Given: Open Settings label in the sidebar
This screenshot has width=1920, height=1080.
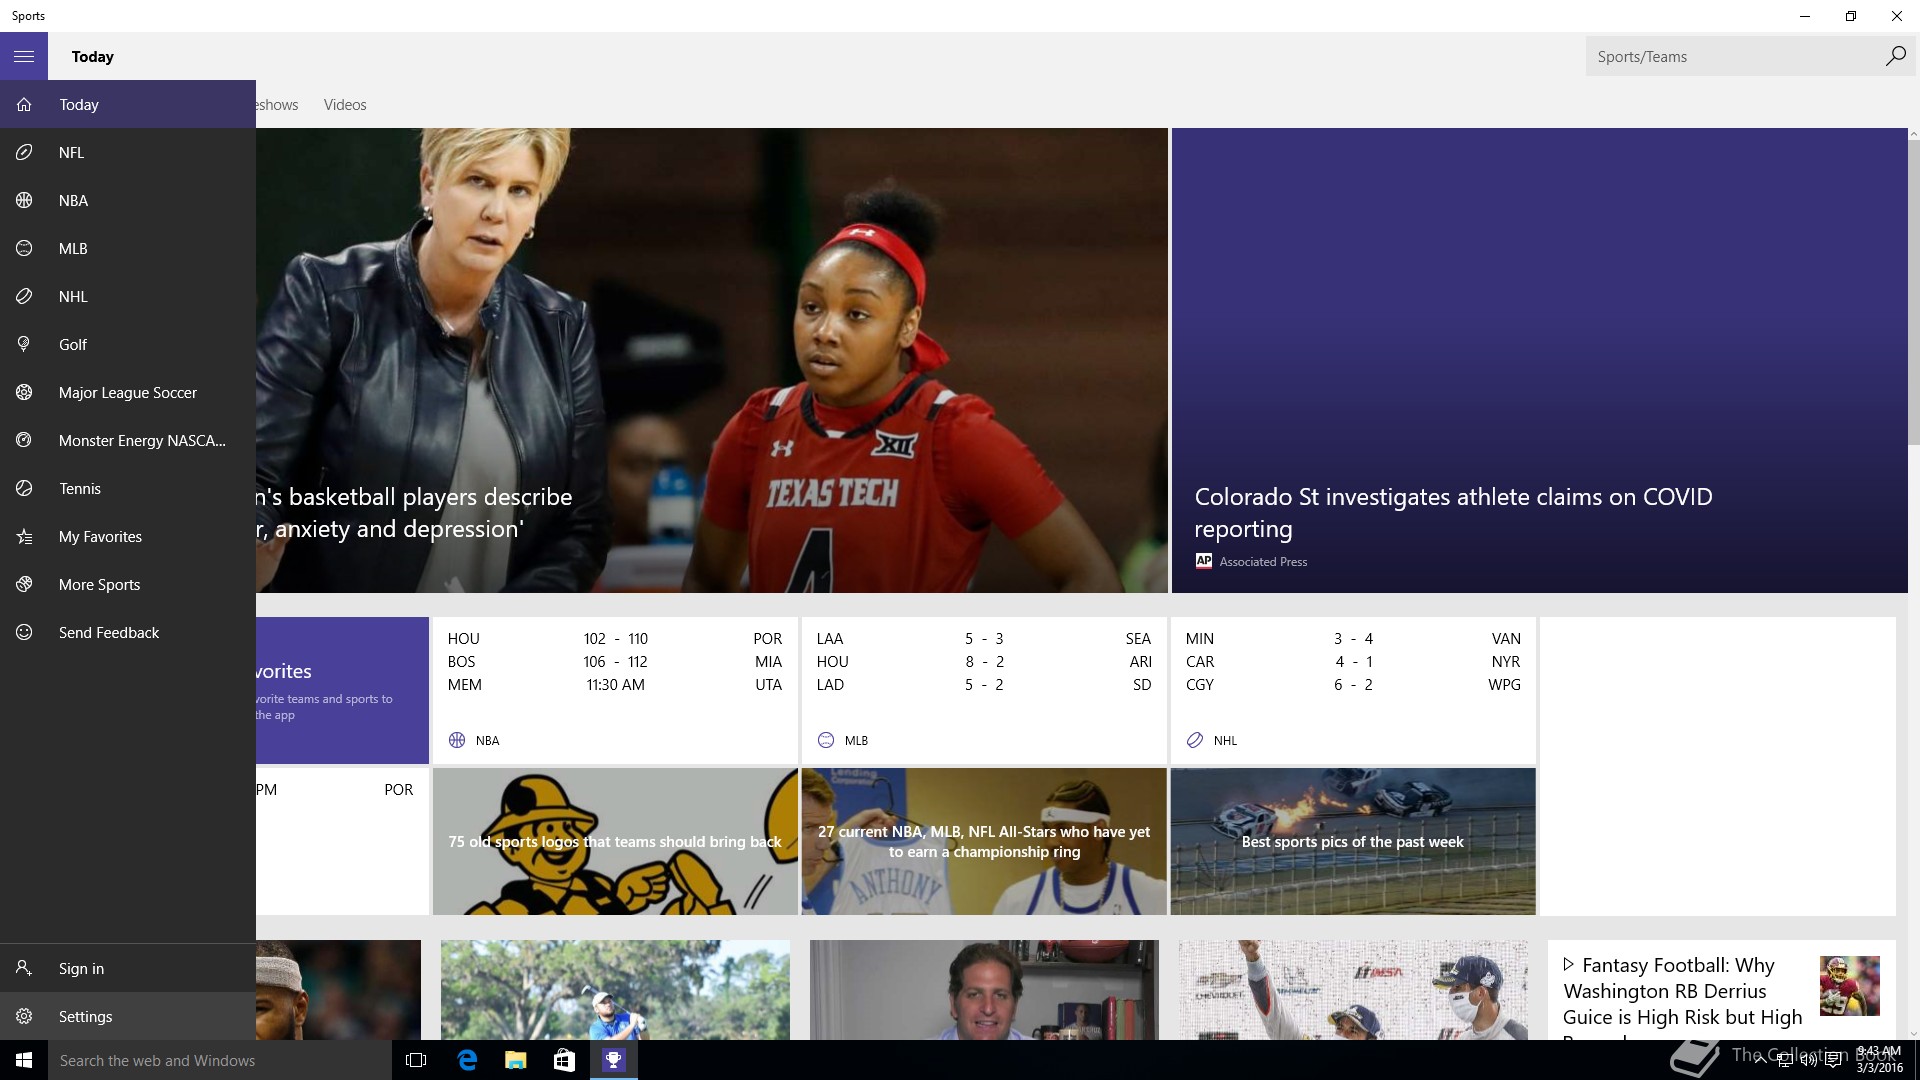Looking at the screenshot, I should (x=85, y=1016).
